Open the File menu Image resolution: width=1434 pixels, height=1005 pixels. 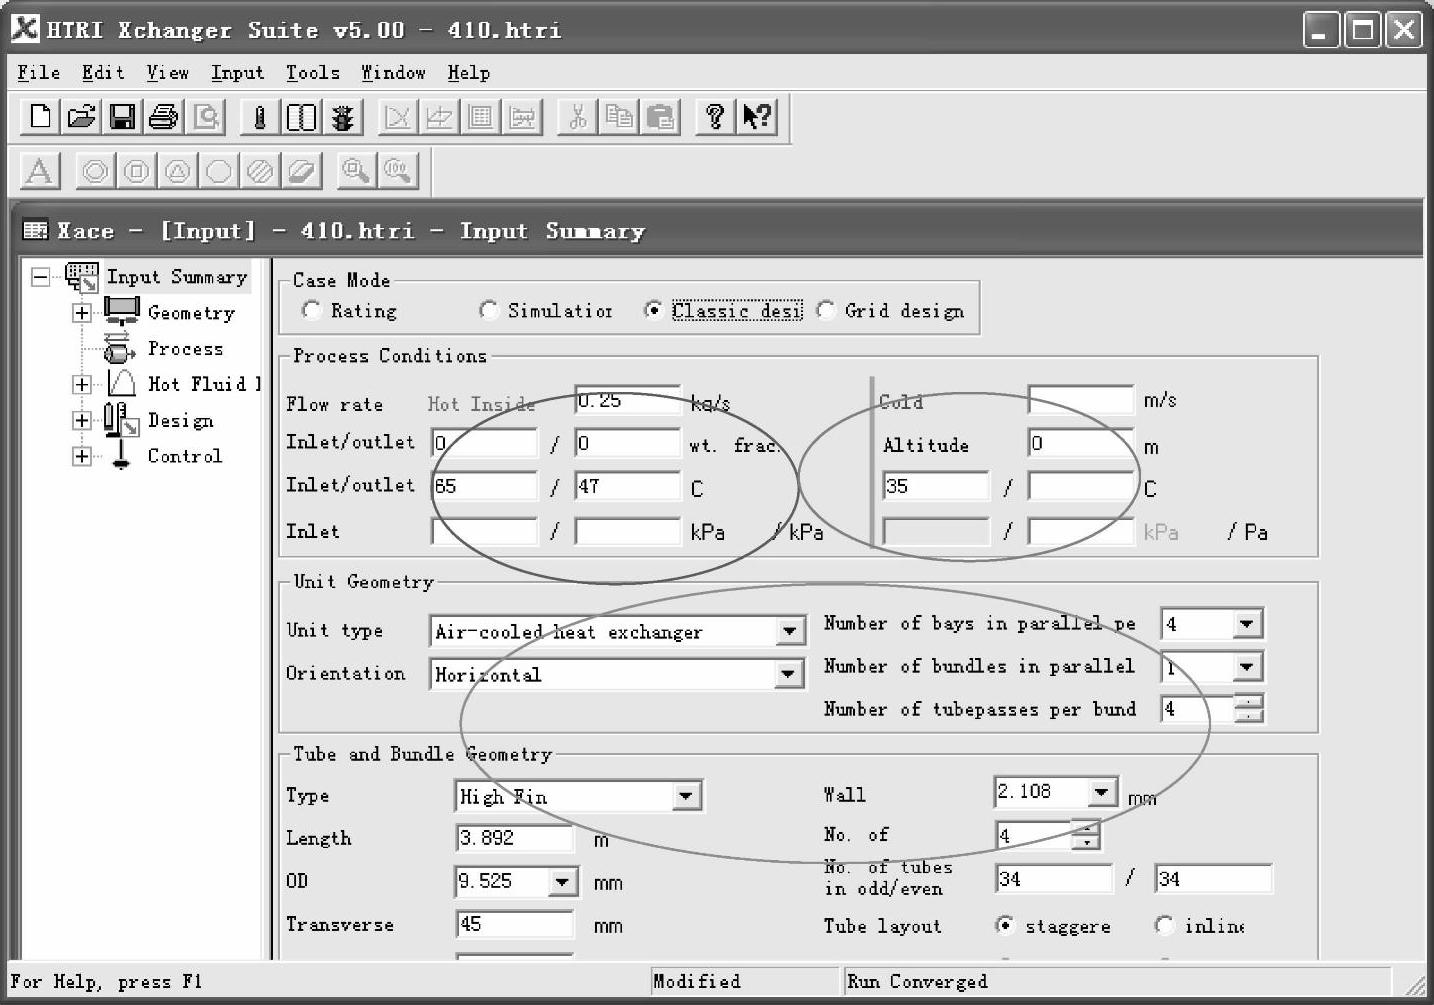38,73
